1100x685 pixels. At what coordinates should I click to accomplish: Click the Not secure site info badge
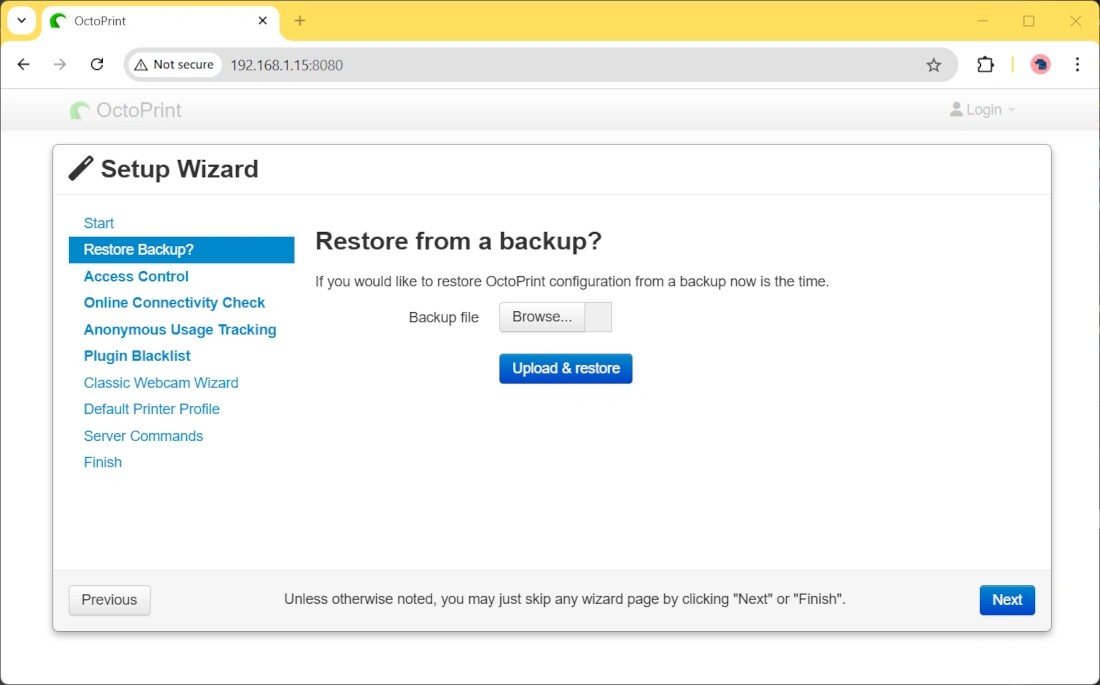pos(175,65)
